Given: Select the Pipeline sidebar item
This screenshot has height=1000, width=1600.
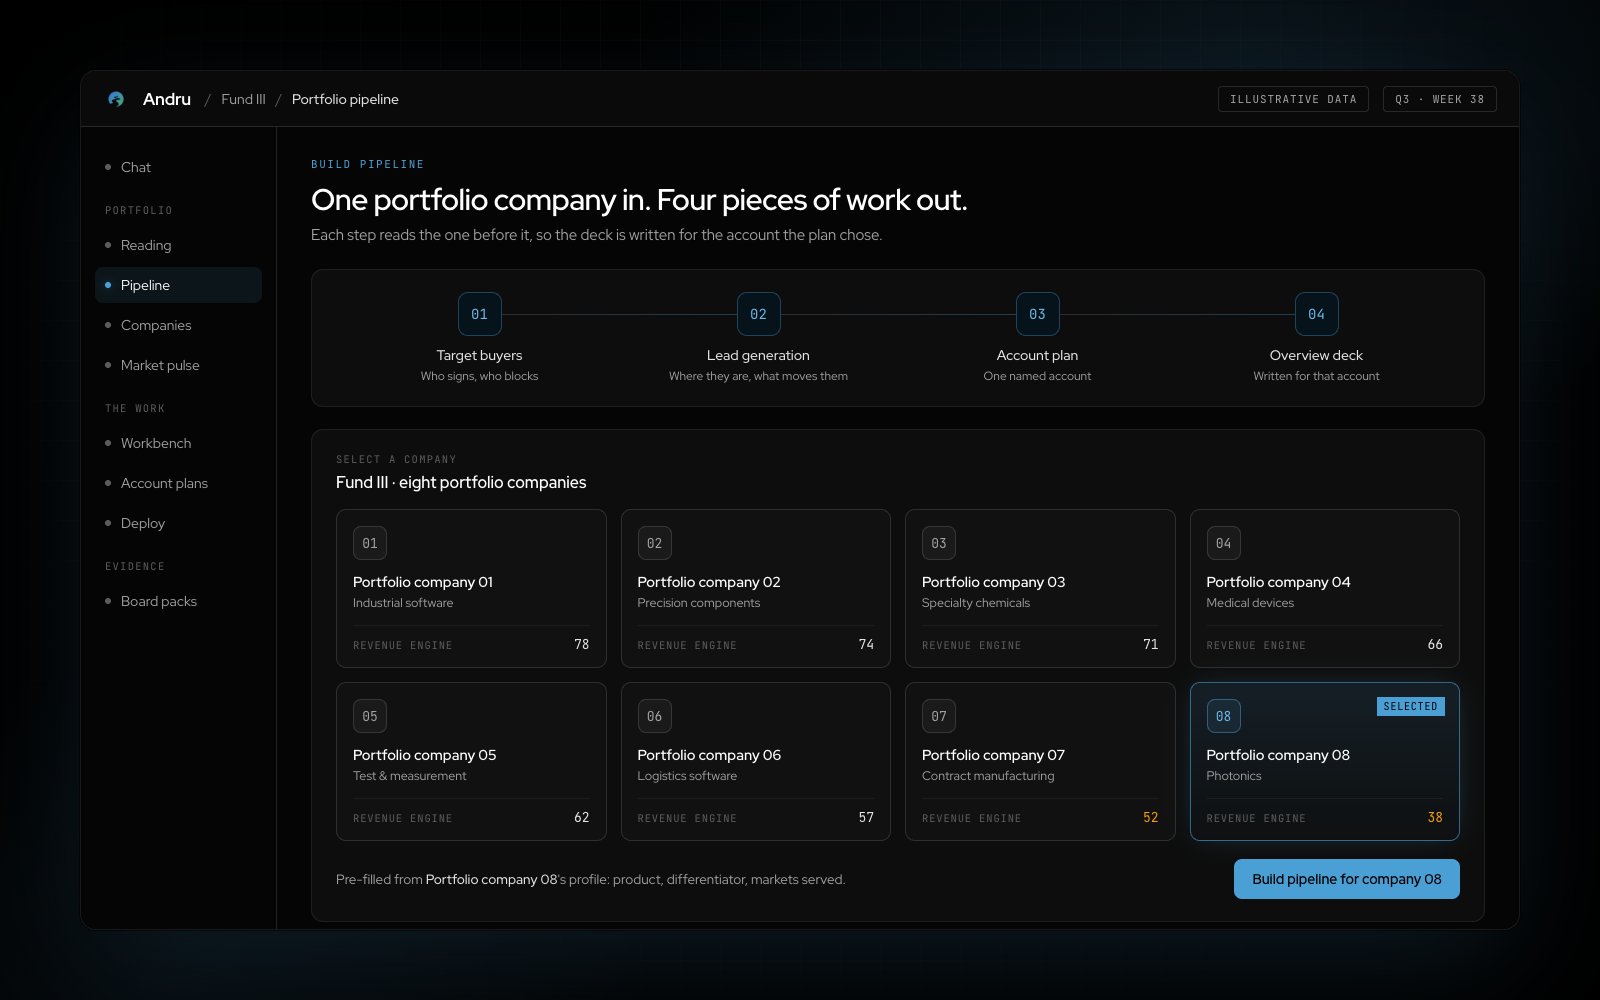Looking at the screenshot, I should pos(178,285).
